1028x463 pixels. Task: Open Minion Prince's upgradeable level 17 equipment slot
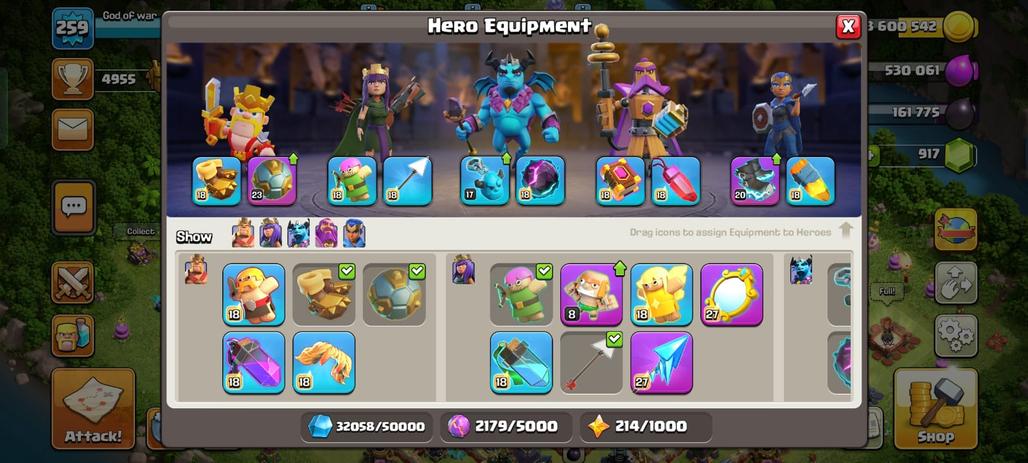click(484, 180)
